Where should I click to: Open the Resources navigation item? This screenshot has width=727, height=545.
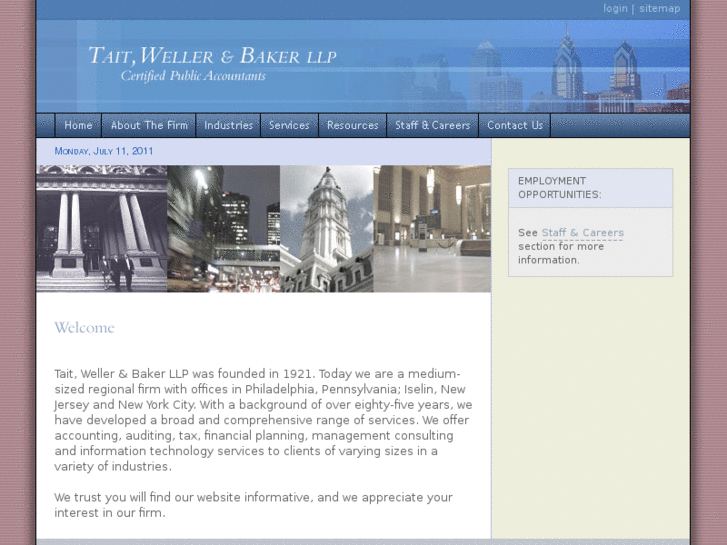(352, 125)
